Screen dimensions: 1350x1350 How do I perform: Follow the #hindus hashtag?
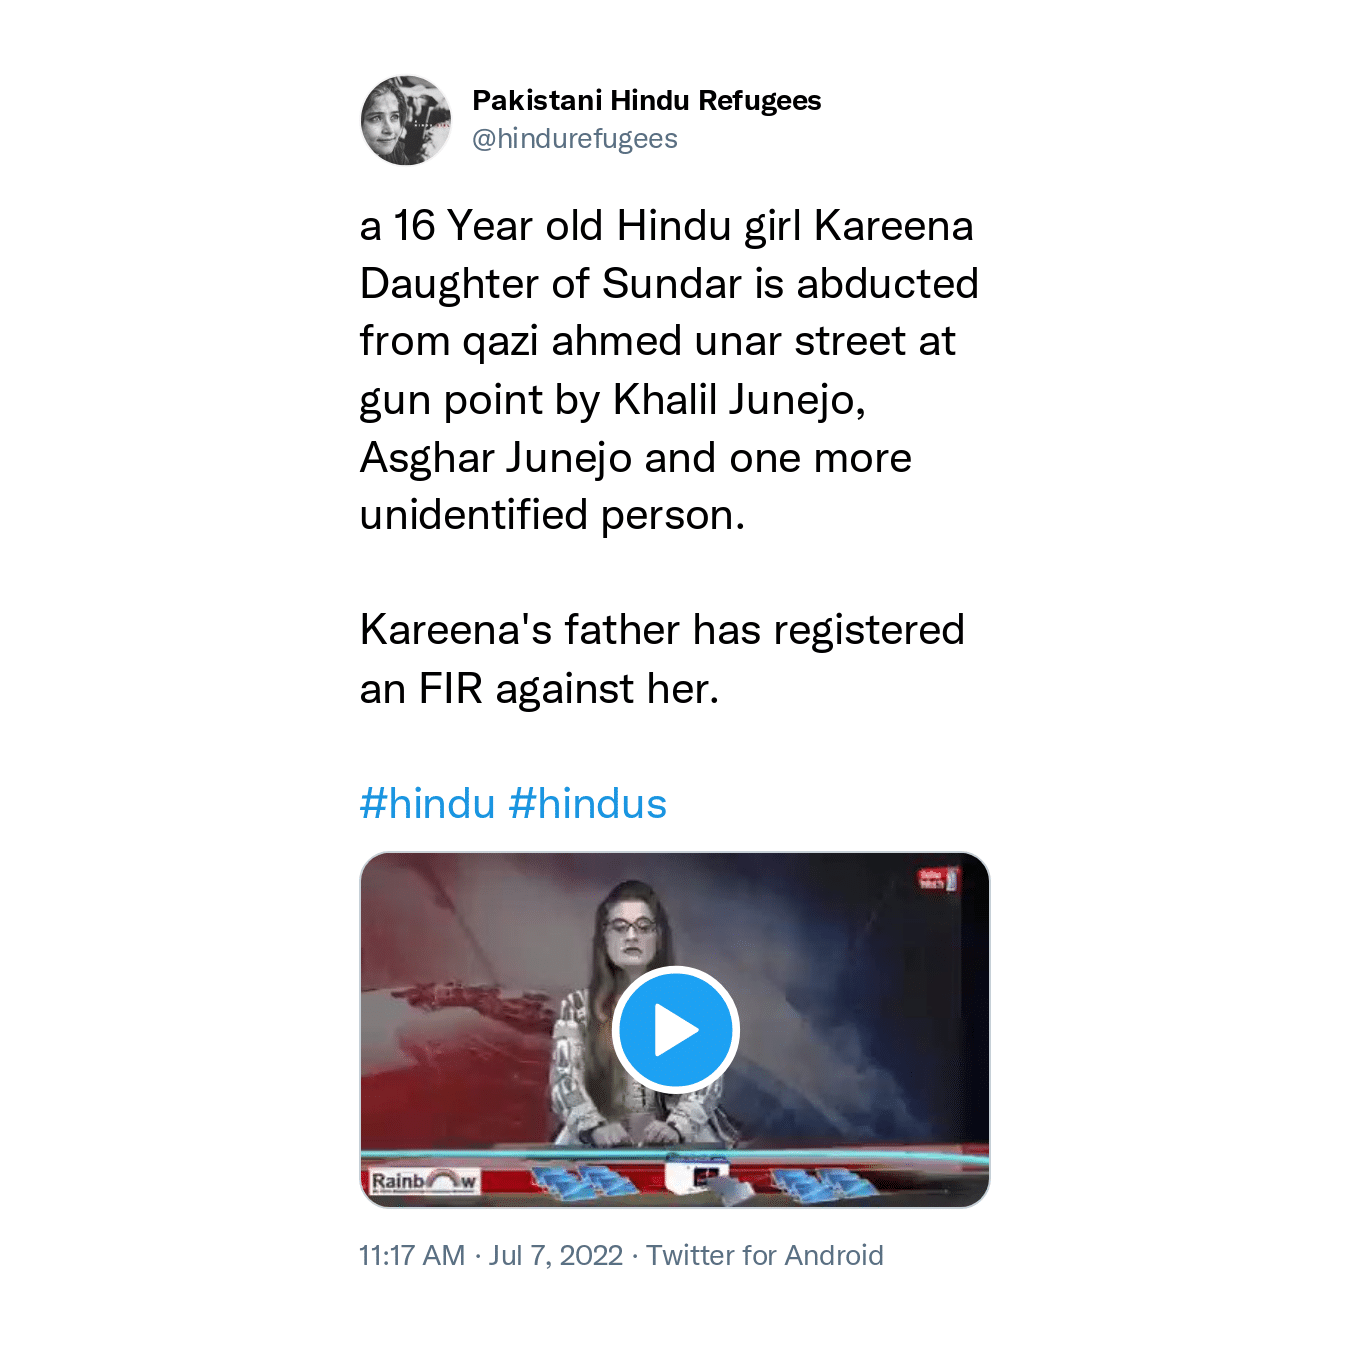coord(588,804)
